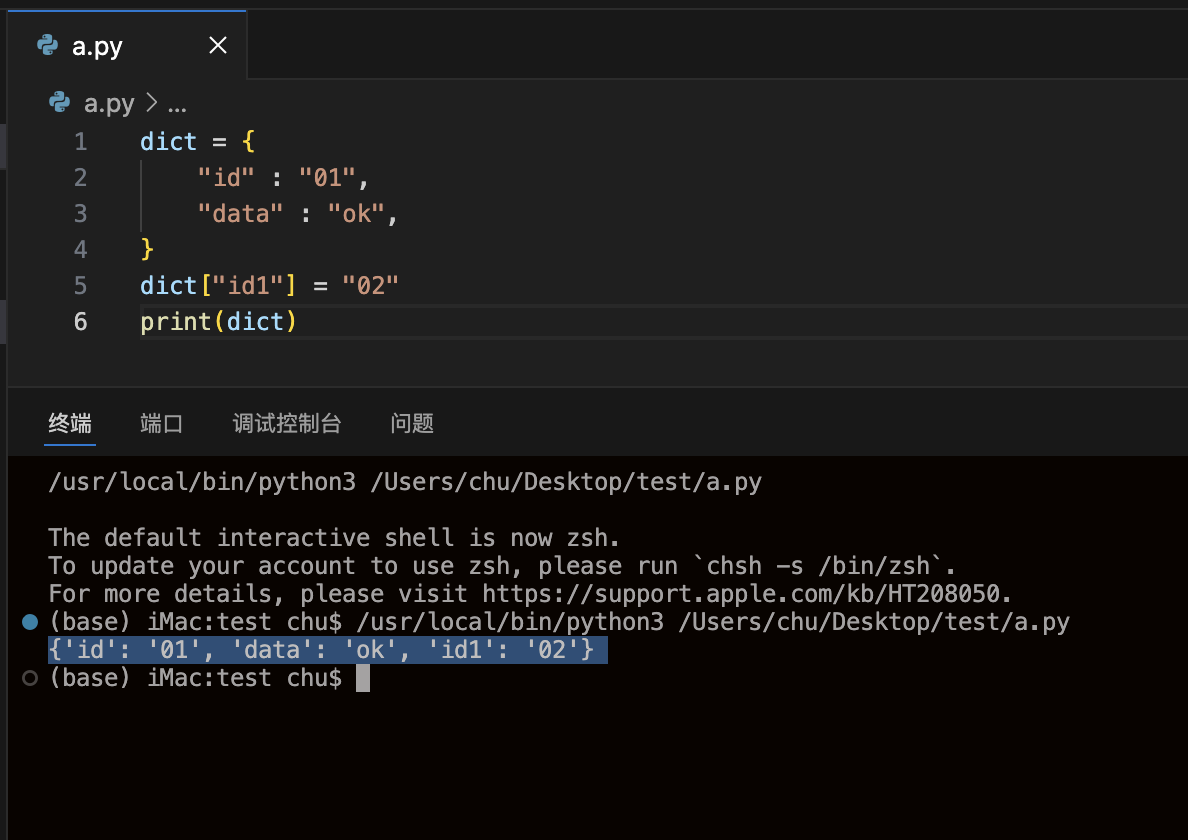Focus the terminal cursor at the last prompt
1188x840 pixels.
363,679
